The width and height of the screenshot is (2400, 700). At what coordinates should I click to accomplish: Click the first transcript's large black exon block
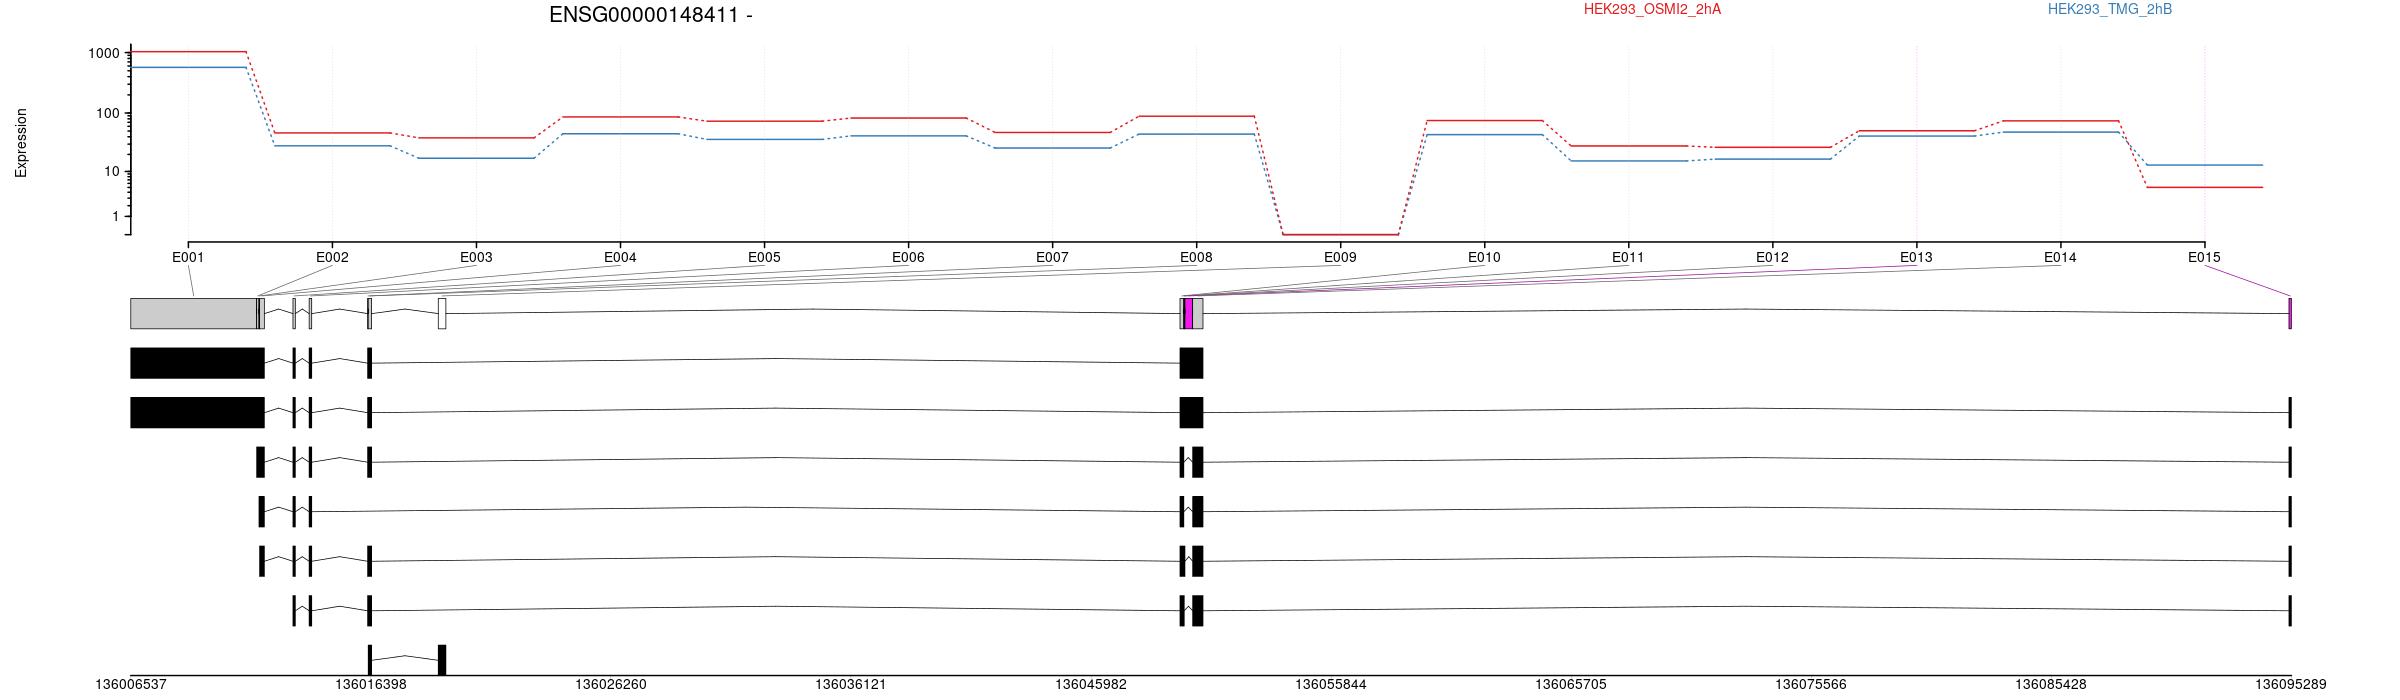click(197, 363)
